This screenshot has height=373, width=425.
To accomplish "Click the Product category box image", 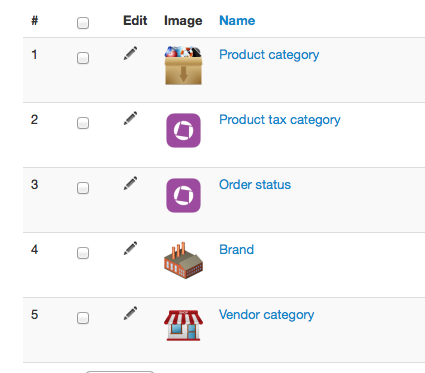I will click(183, 65).
